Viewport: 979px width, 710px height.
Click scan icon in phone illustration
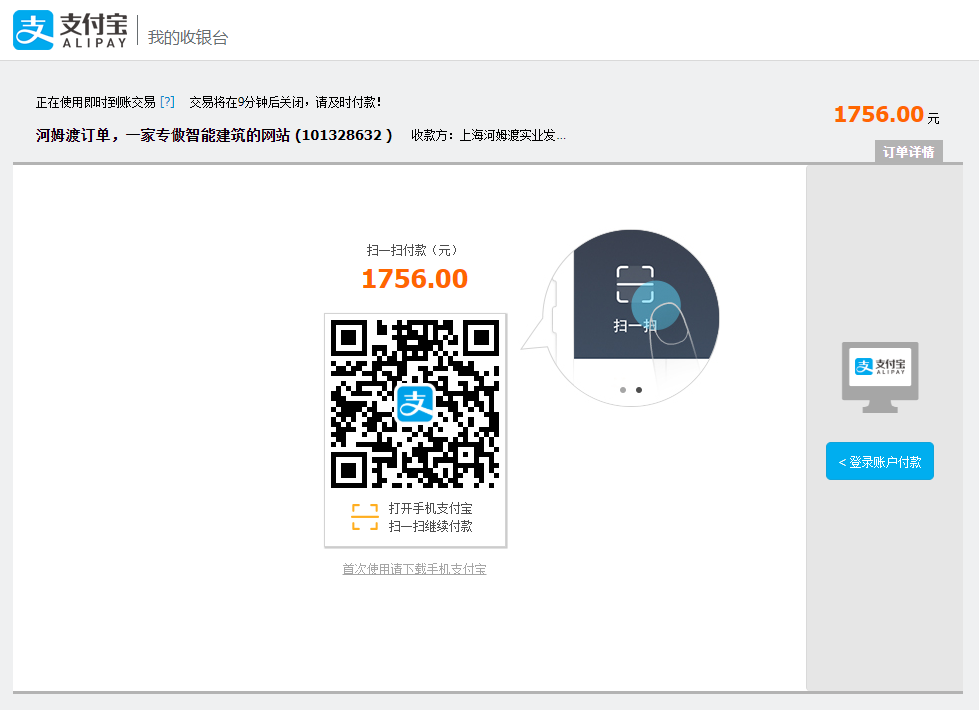click(635, 284)
